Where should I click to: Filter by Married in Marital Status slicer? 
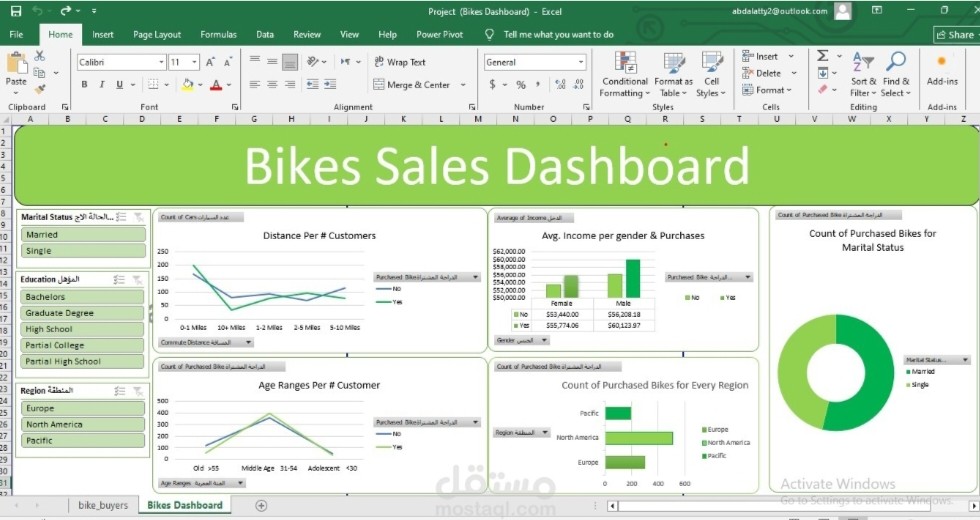82,234
